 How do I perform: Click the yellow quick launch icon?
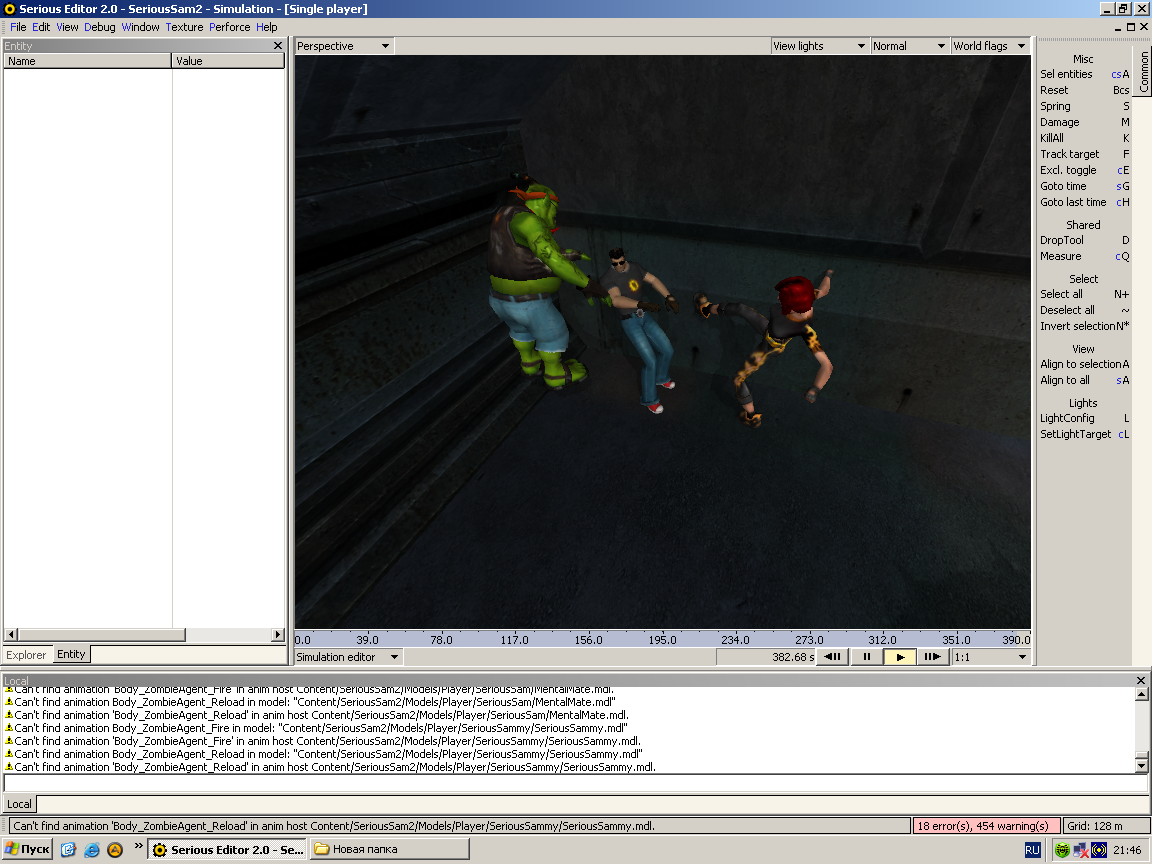point(115,849)
